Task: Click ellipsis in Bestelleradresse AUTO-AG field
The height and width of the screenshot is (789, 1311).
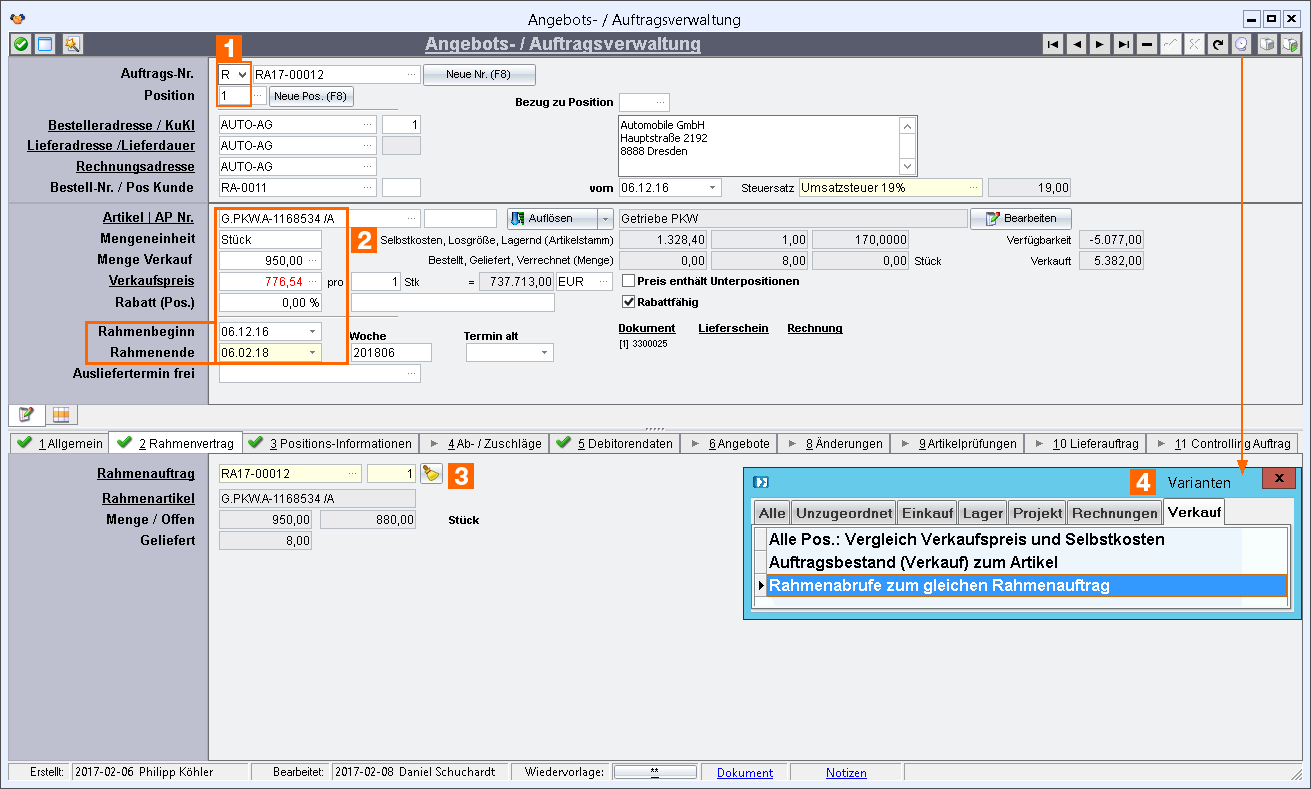Action: pyautogui.click(x=368, y=124)
